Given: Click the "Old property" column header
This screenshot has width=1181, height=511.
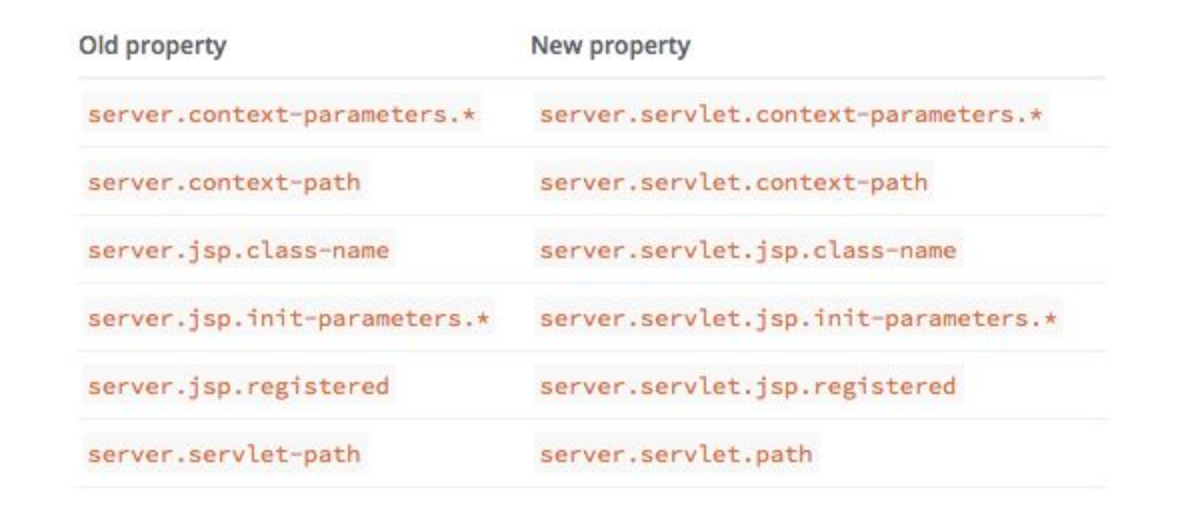Looking at the screenshot, I should [x=152, y=46].
